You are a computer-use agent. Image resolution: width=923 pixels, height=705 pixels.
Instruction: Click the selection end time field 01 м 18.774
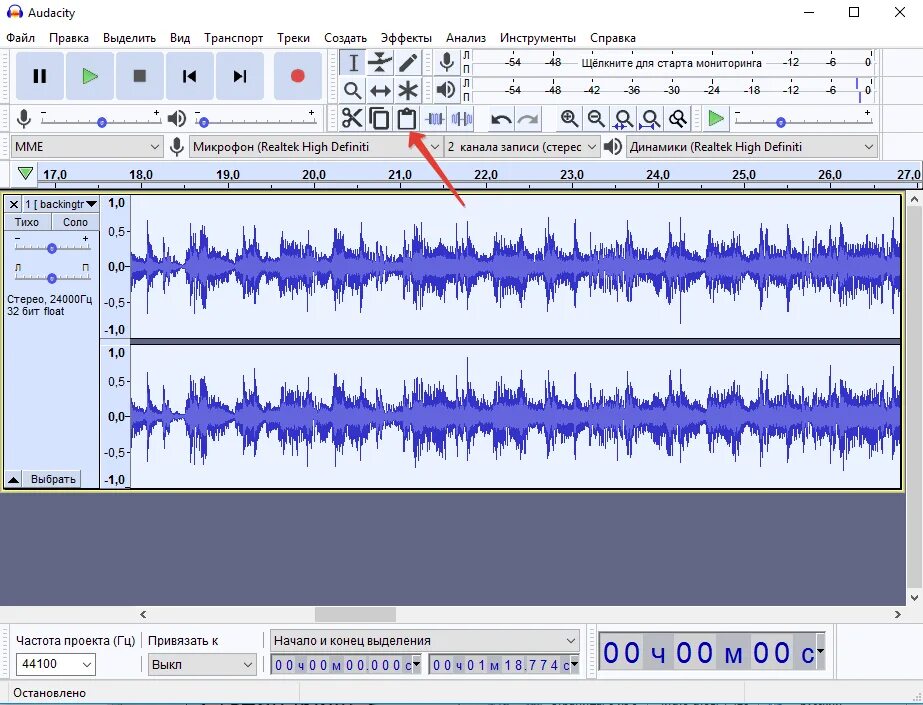point(504,666)
